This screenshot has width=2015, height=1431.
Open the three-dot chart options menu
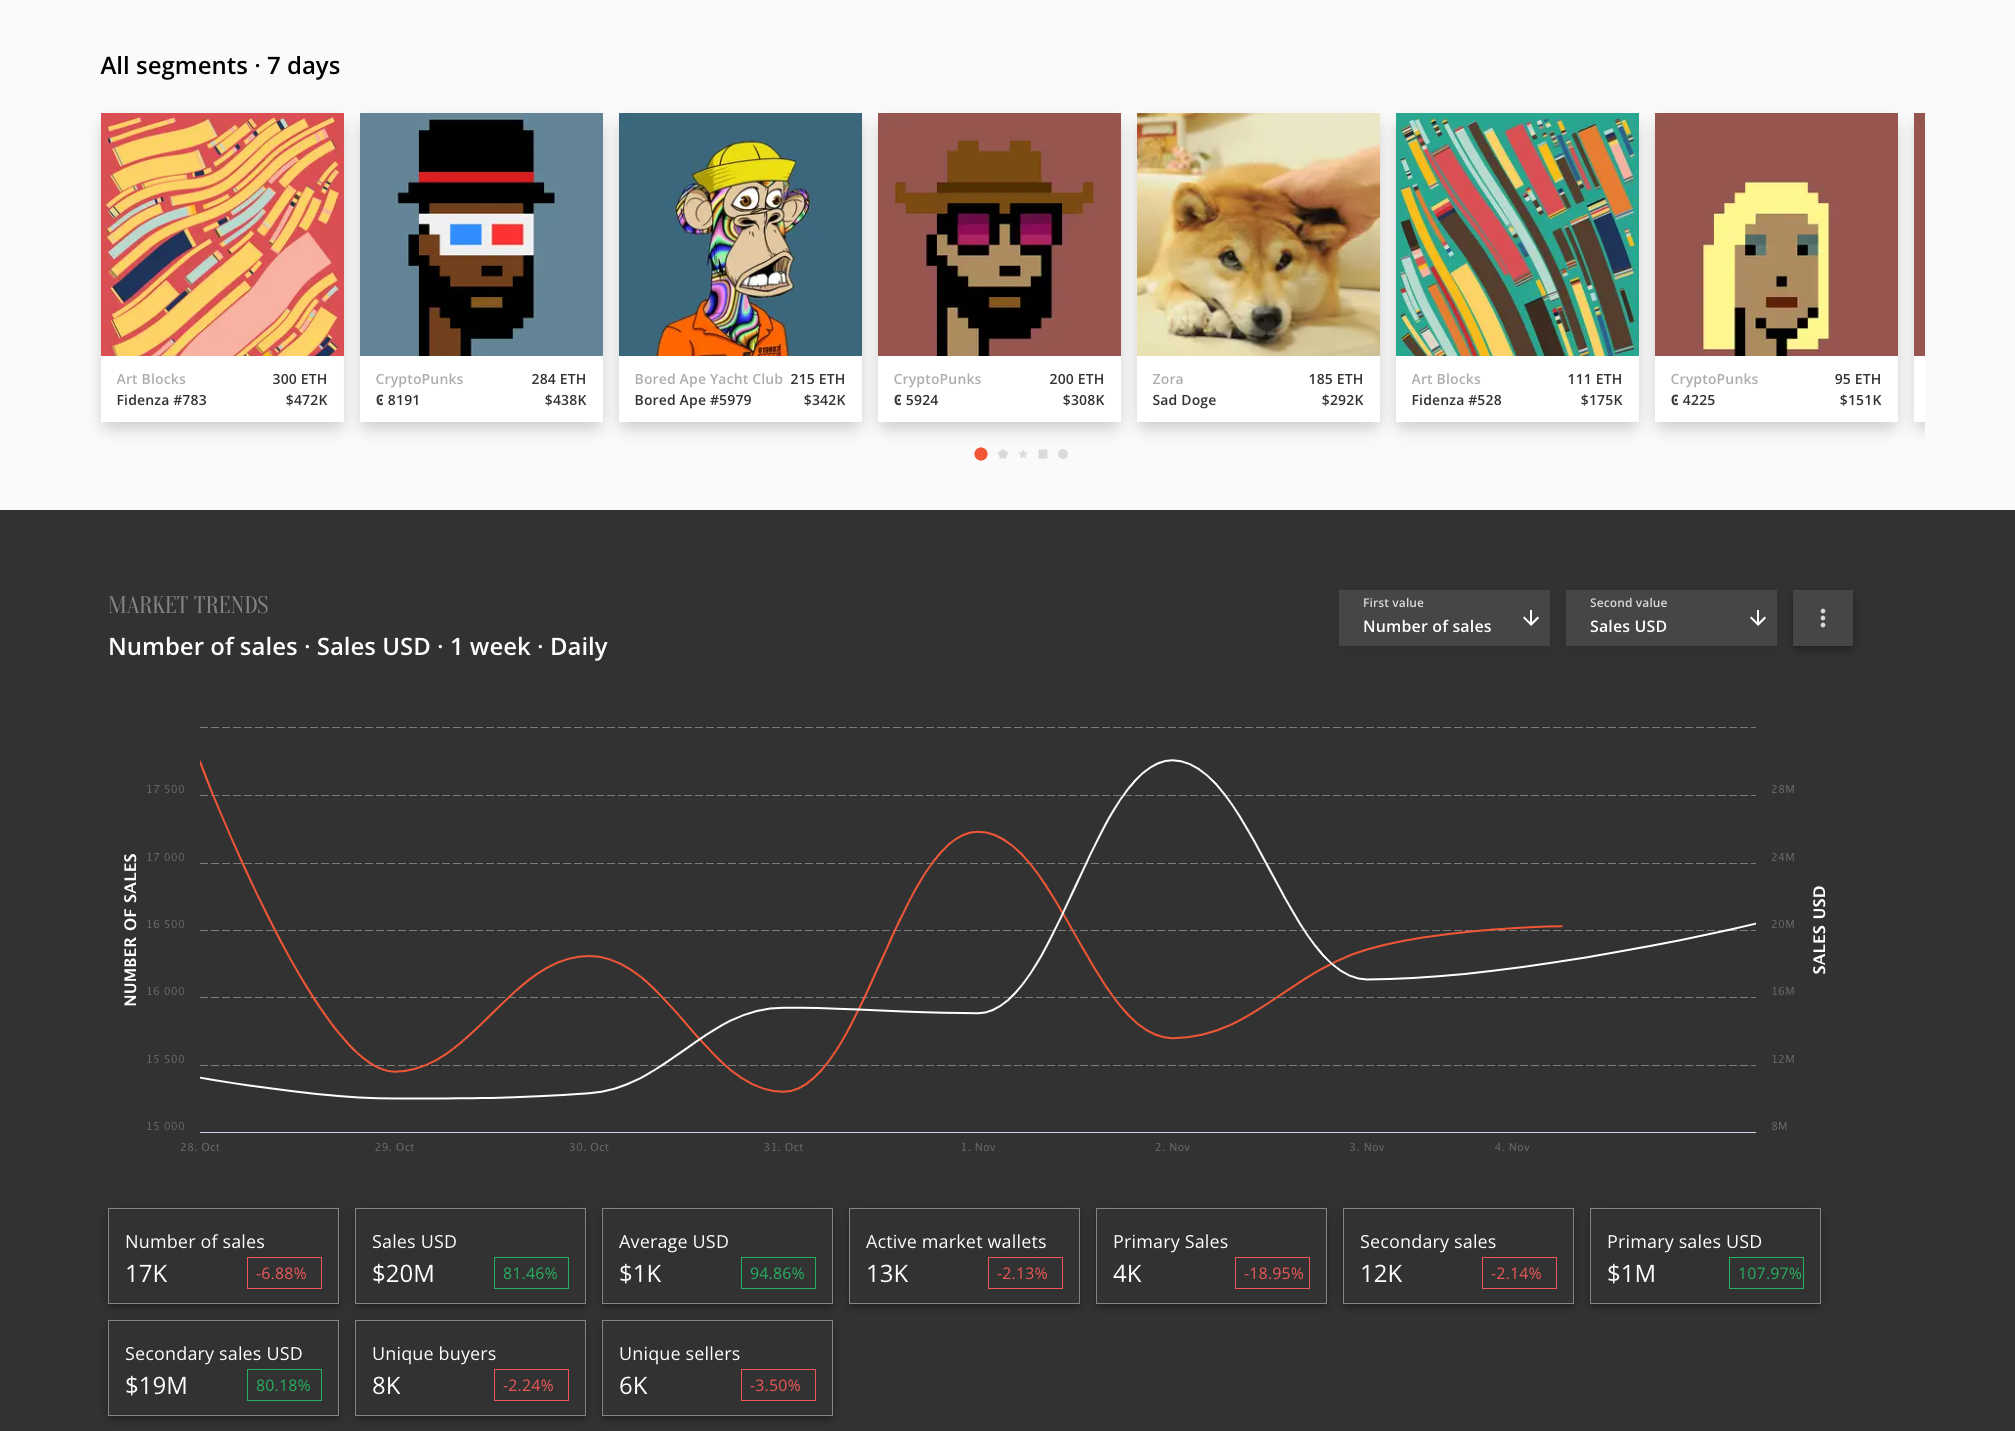point(1822,618)
